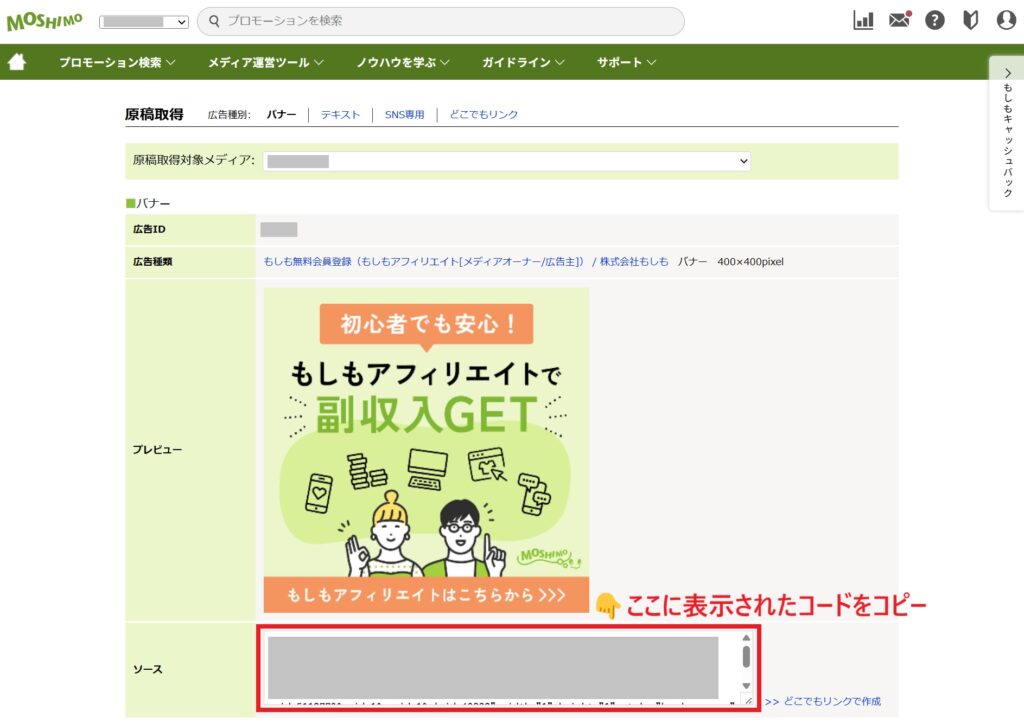Click the 広告種類 row label
Viewport: 1024px width, 724px height.
click(152, 261)
